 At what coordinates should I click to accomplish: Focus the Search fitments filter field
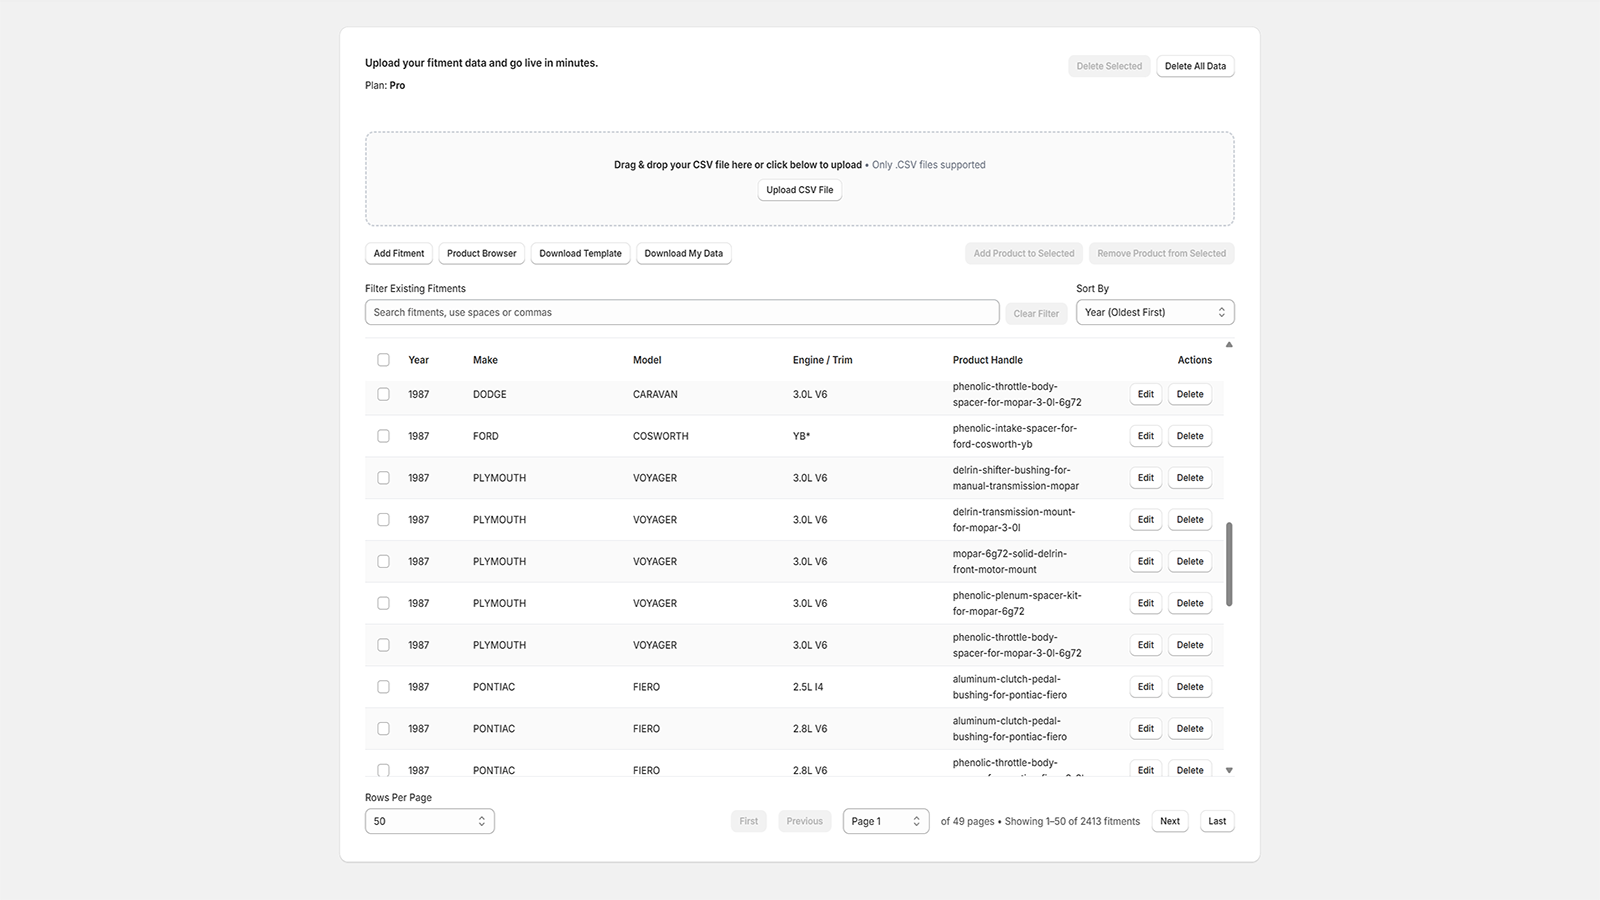pos(682,312)
